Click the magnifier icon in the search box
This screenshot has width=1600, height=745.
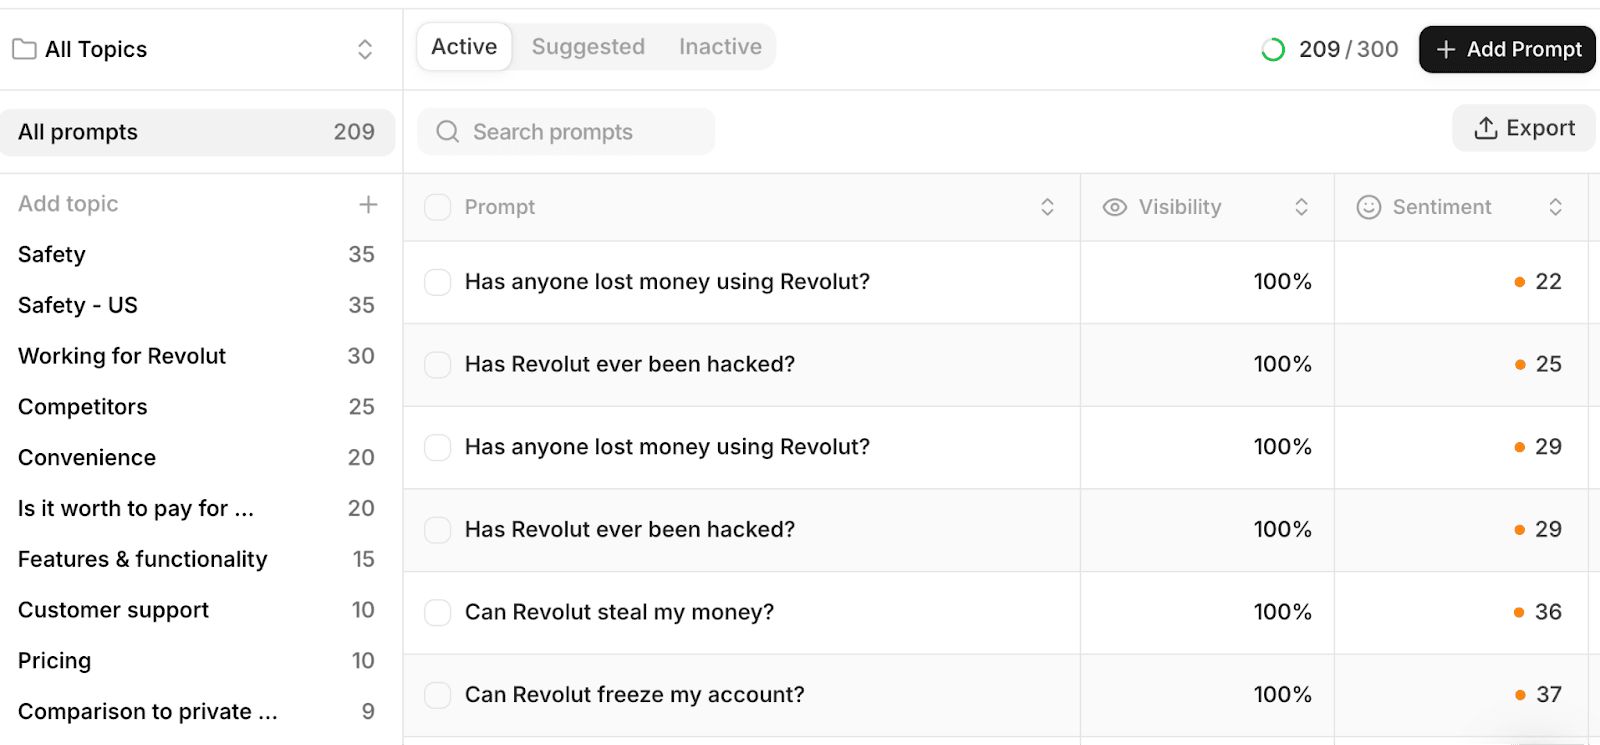[448, 132]
